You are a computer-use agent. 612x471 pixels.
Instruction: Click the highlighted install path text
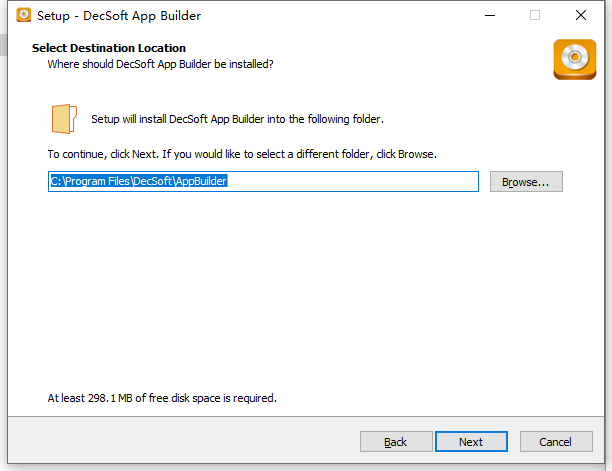click(x=139, y=181)
